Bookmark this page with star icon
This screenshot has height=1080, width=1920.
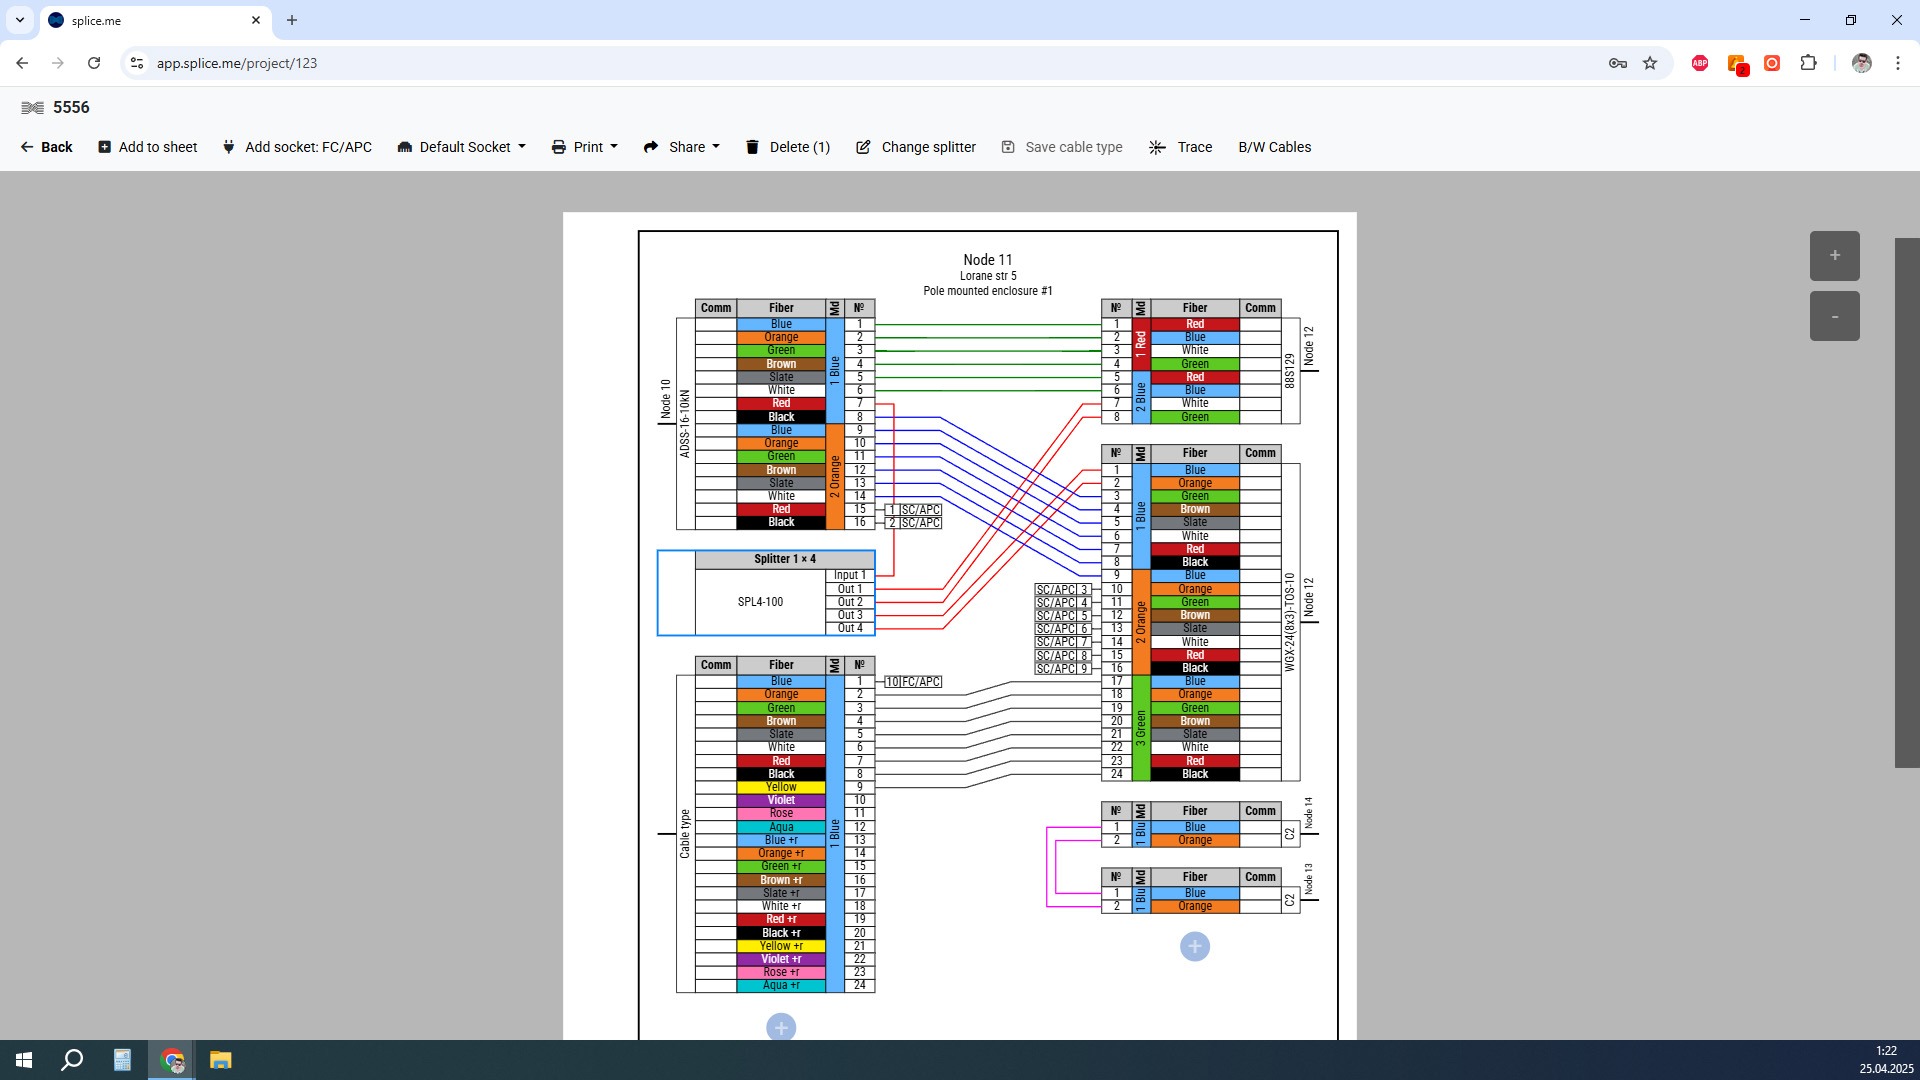(x=1650, y=63)
